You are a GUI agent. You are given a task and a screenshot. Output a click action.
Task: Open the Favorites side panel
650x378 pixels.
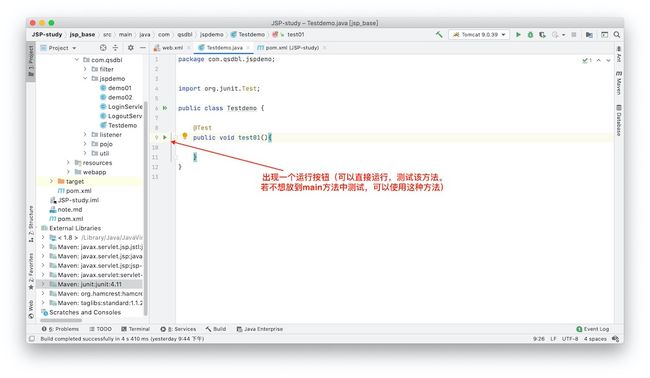tap(31, 271)
